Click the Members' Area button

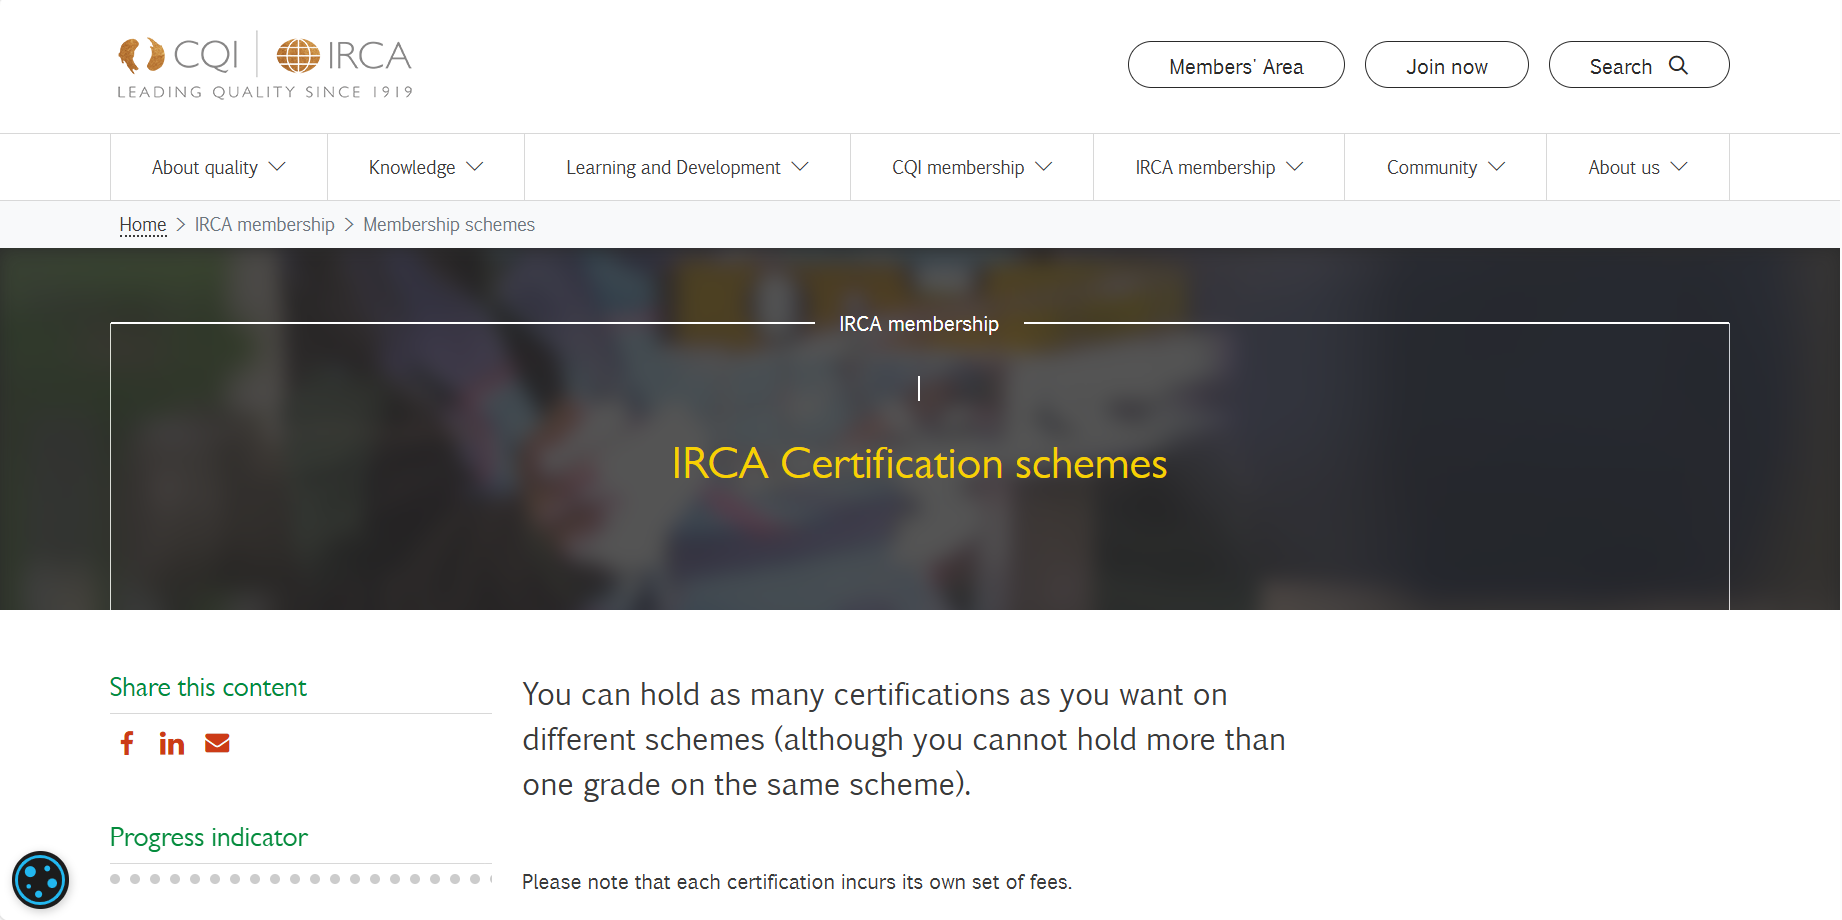(1236, 65)
